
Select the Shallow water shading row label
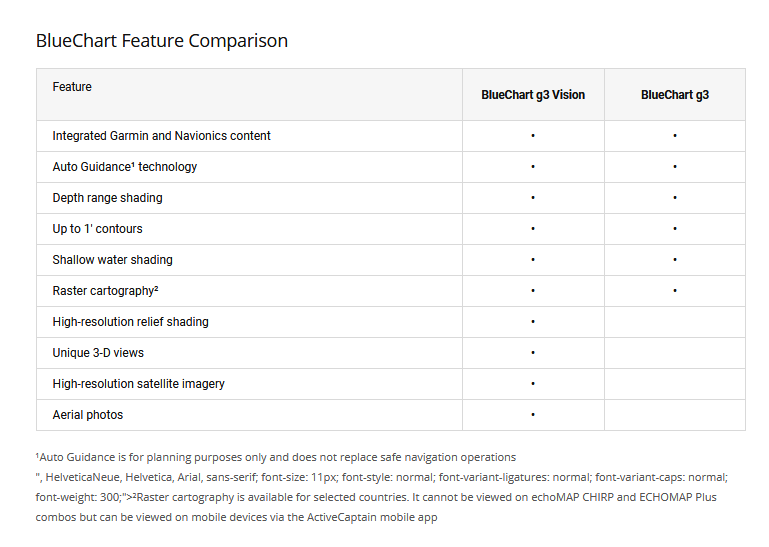112,260
